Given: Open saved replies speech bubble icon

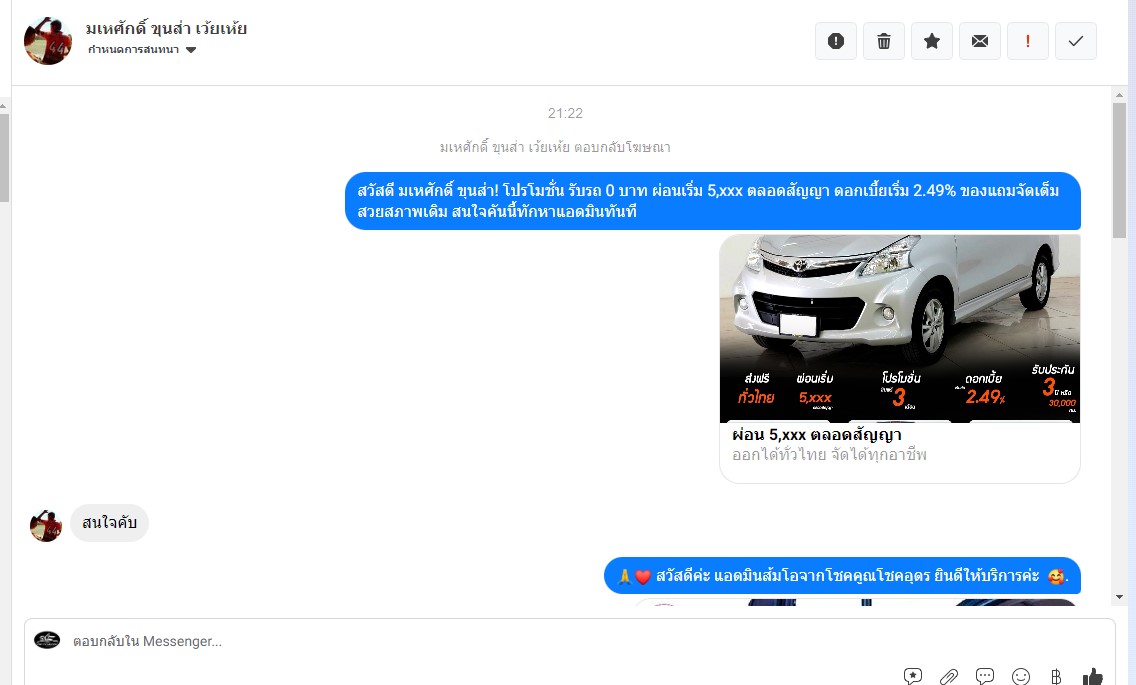Looking at the screenshot, I should (x=985, y=677).
